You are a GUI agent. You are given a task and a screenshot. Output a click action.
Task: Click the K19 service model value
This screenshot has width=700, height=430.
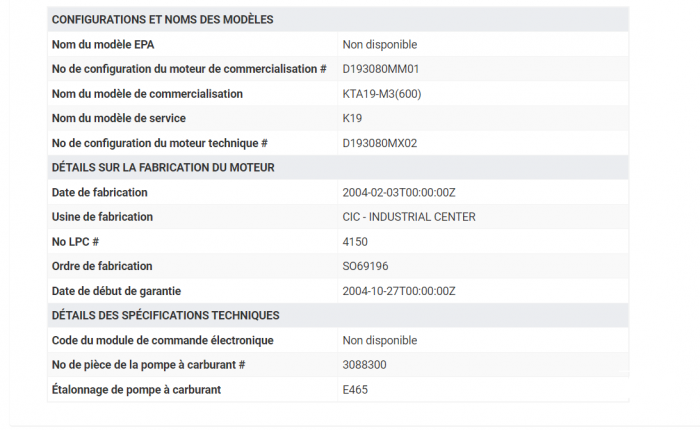(352, 118)
